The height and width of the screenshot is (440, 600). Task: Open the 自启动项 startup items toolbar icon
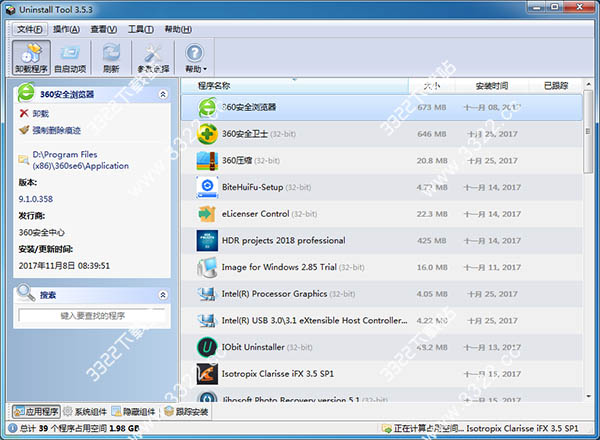pyautogui.click(x=70, y=58)
